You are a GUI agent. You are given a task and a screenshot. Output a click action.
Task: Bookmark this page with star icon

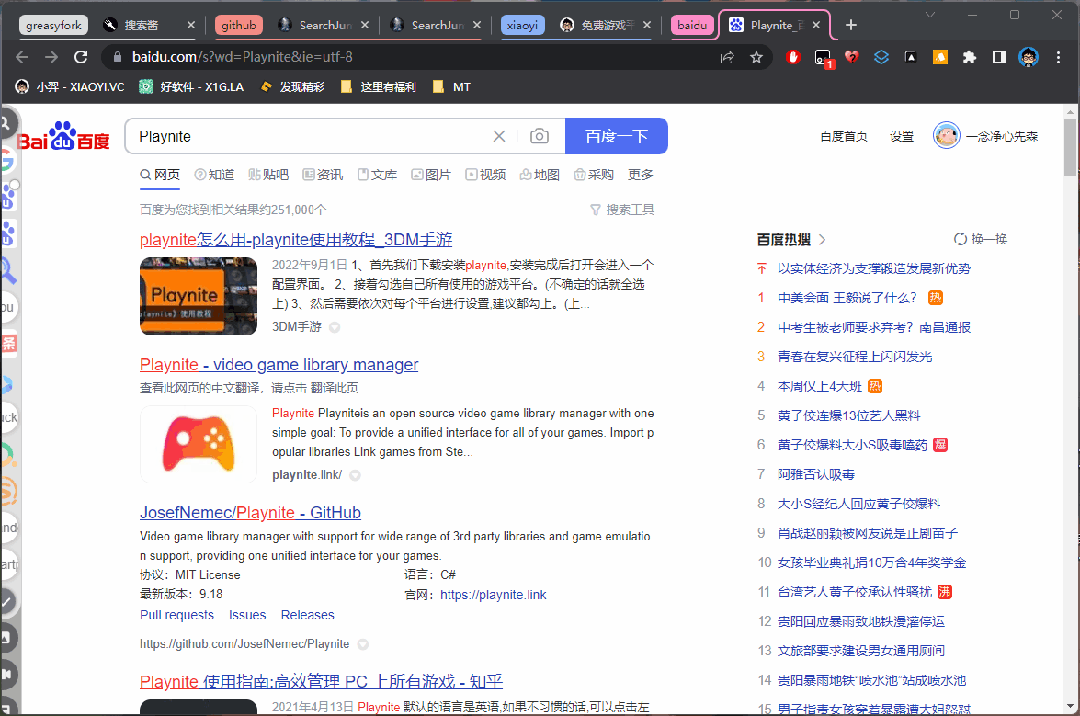757,58
